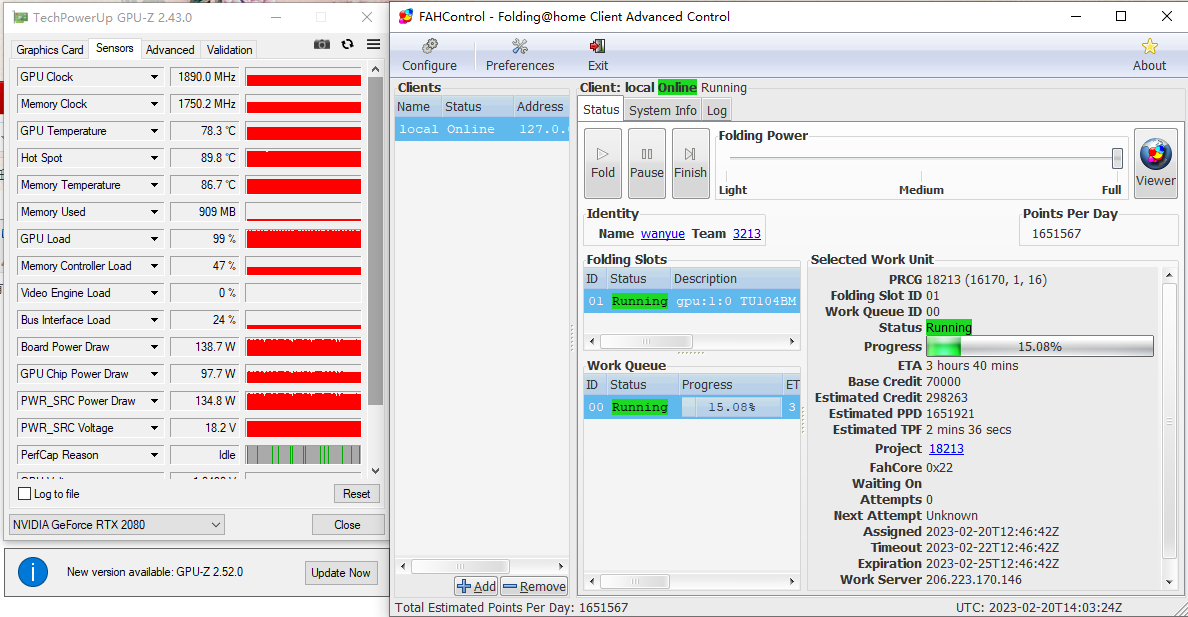This screenshot has width=1188, height=617.
Task: Take GPU-Z screenshot with the camera icon
Action: pos(322,45)
